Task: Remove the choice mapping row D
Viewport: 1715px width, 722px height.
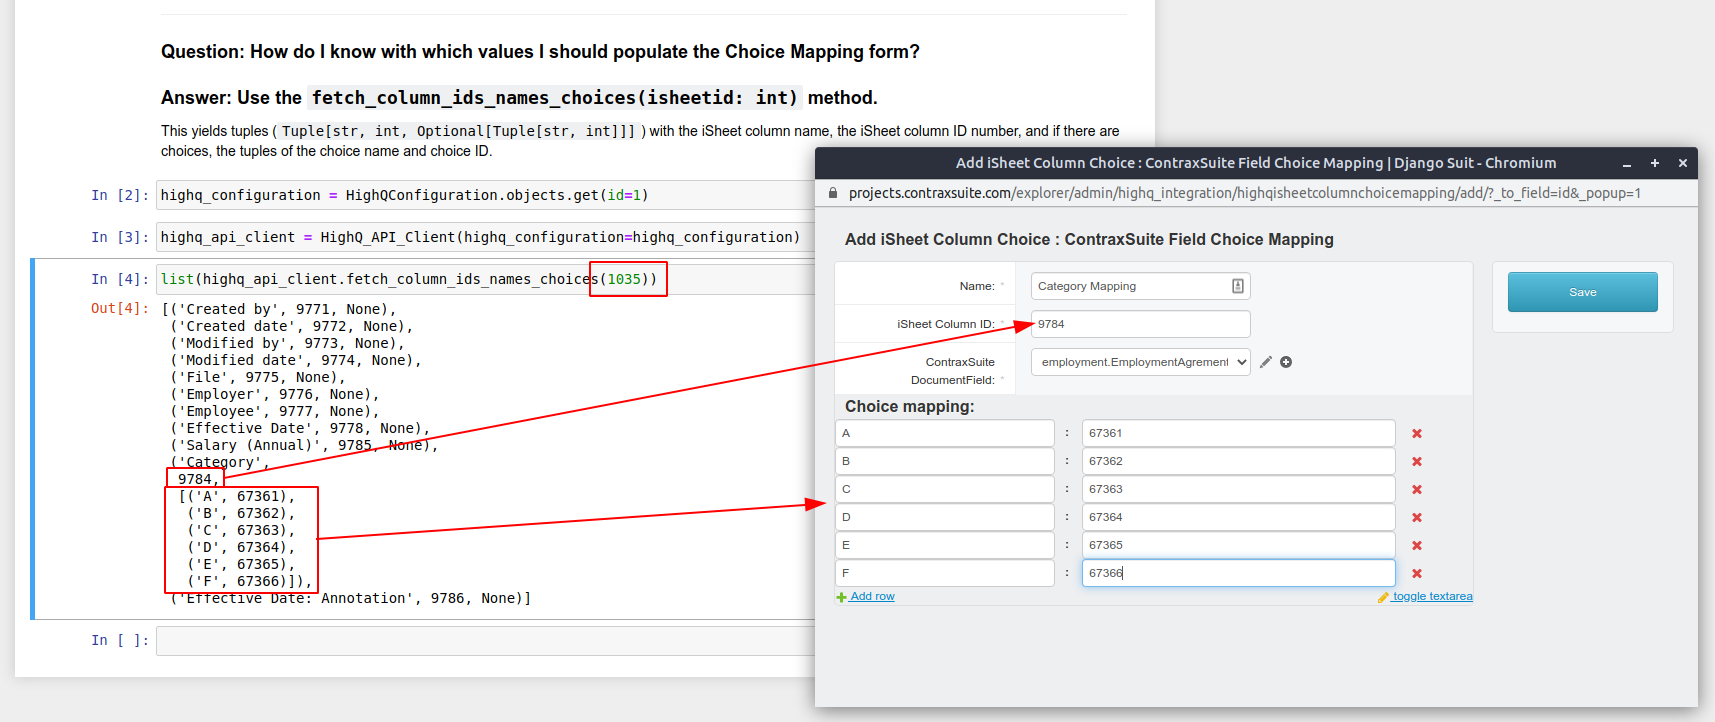Action: coord(1417,518)
